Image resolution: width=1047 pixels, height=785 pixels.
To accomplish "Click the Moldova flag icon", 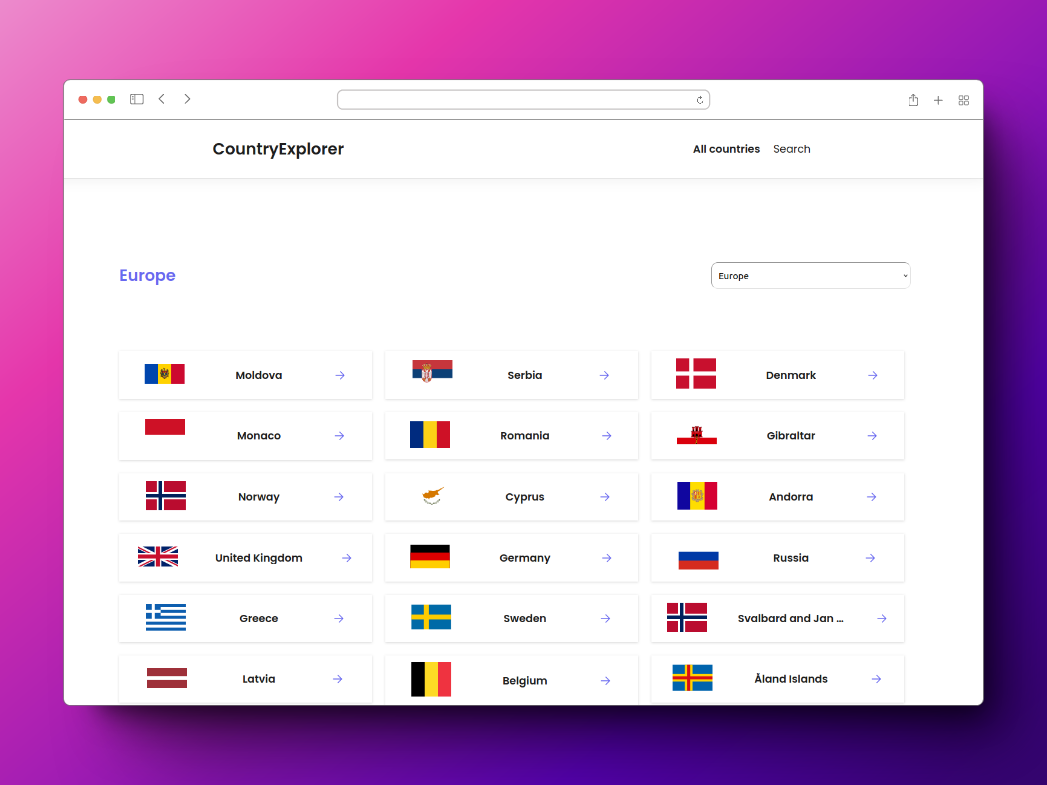I will [x=164, y=374].
